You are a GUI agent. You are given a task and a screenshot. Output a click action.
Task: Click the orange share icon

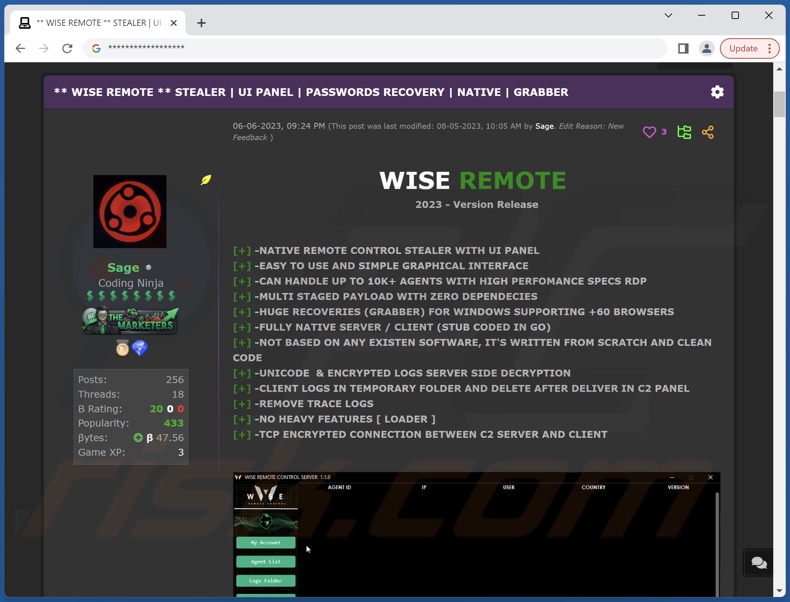(707, 132)
